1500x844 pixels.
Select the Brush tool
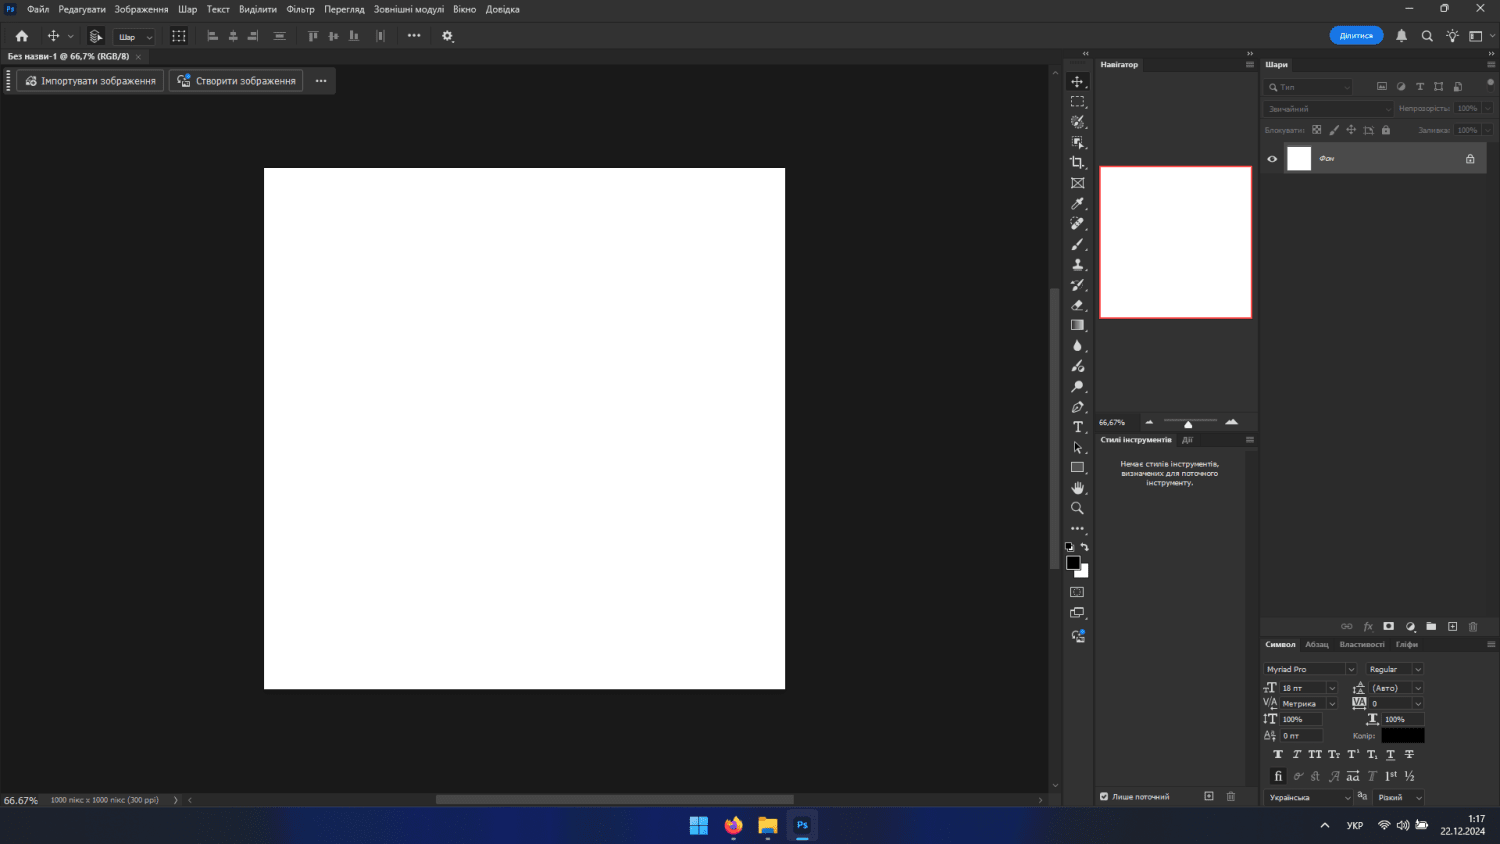(1077, 244)
